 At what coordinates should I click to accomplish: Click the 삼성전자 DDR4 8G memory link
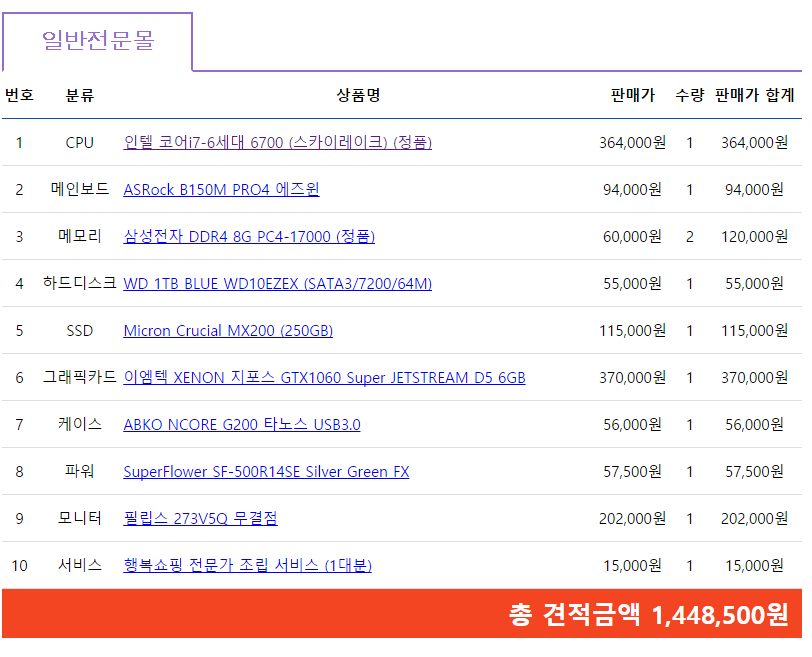click(249, 236)
